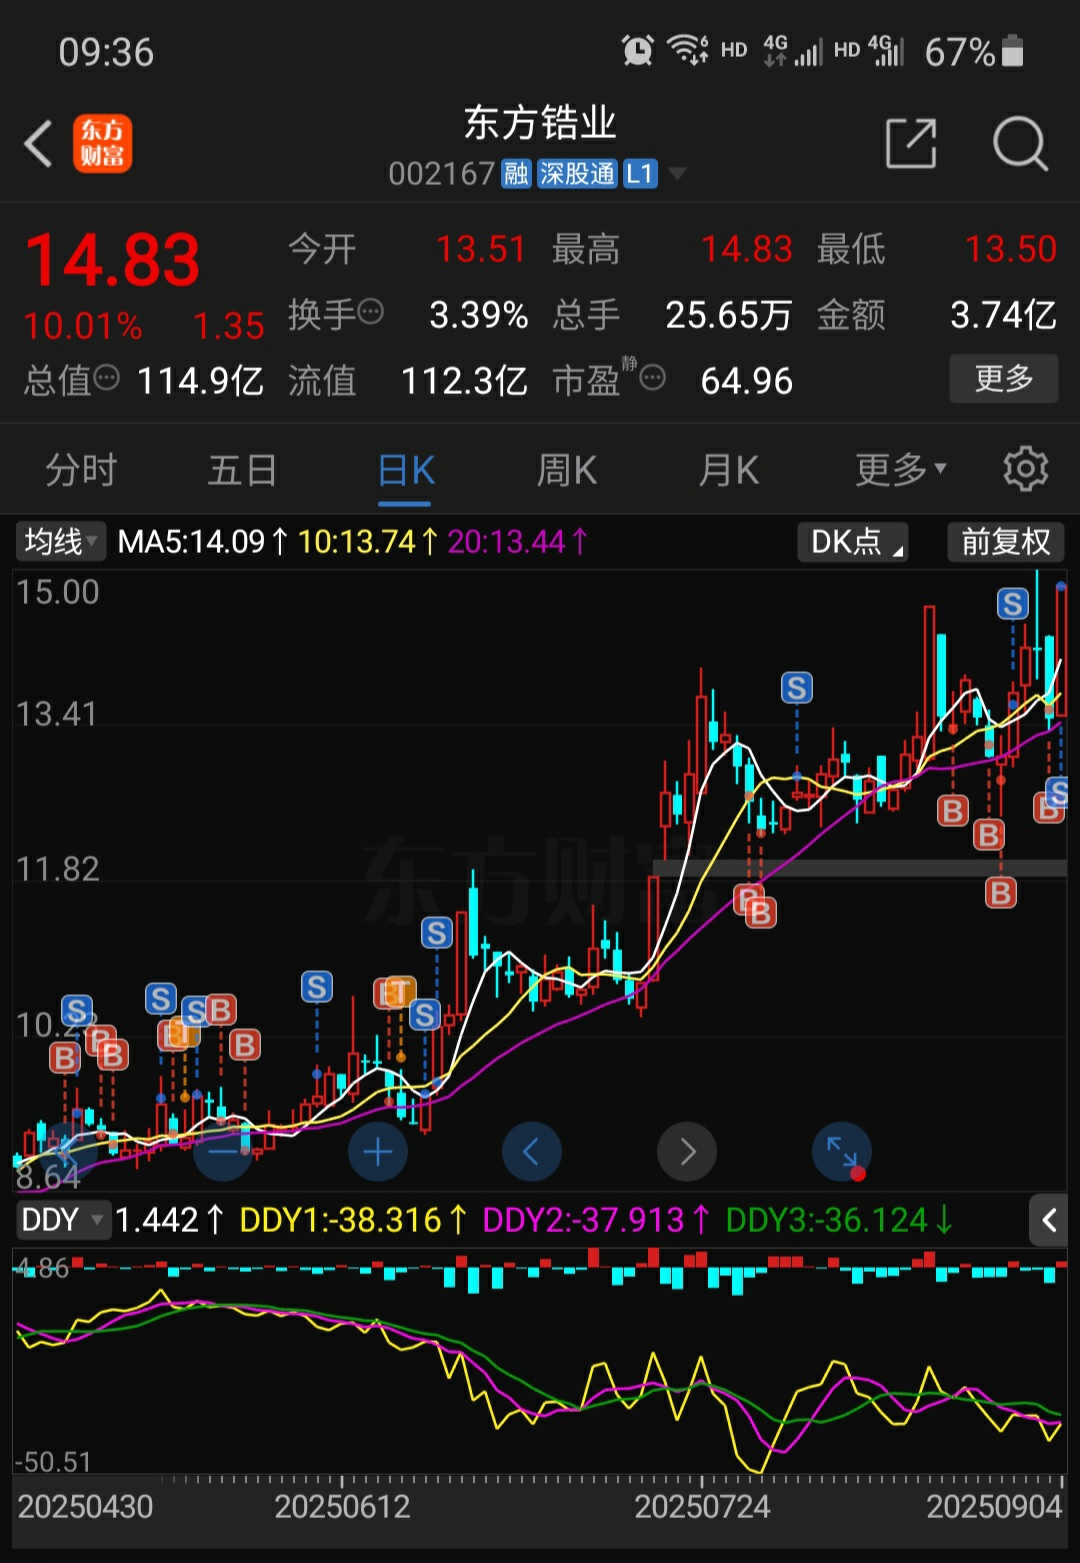Viewport: 1080px width, 1563px height.
Task: Go back with the left arrow icon
Action: (x=38, y=144)
